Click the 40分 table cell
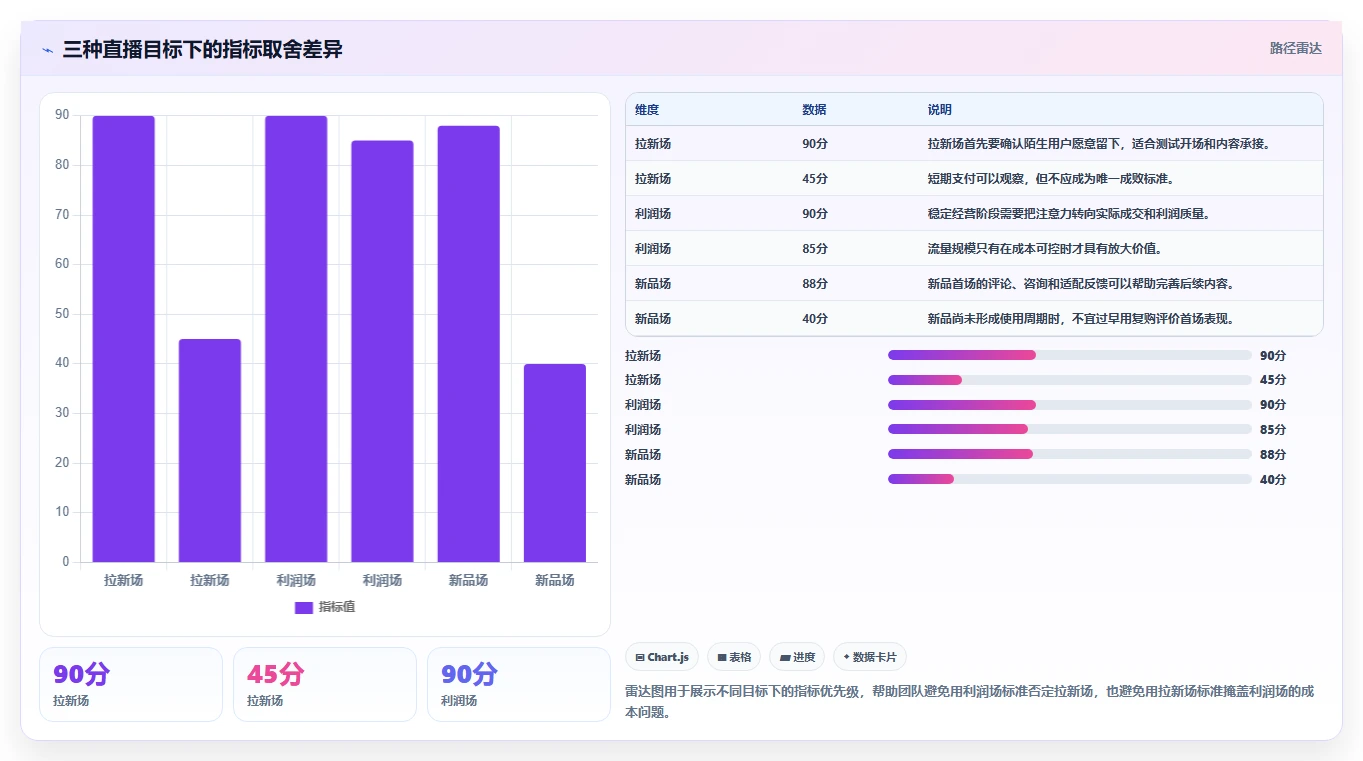Screen dimensions: 1363x761 [815, 319]
